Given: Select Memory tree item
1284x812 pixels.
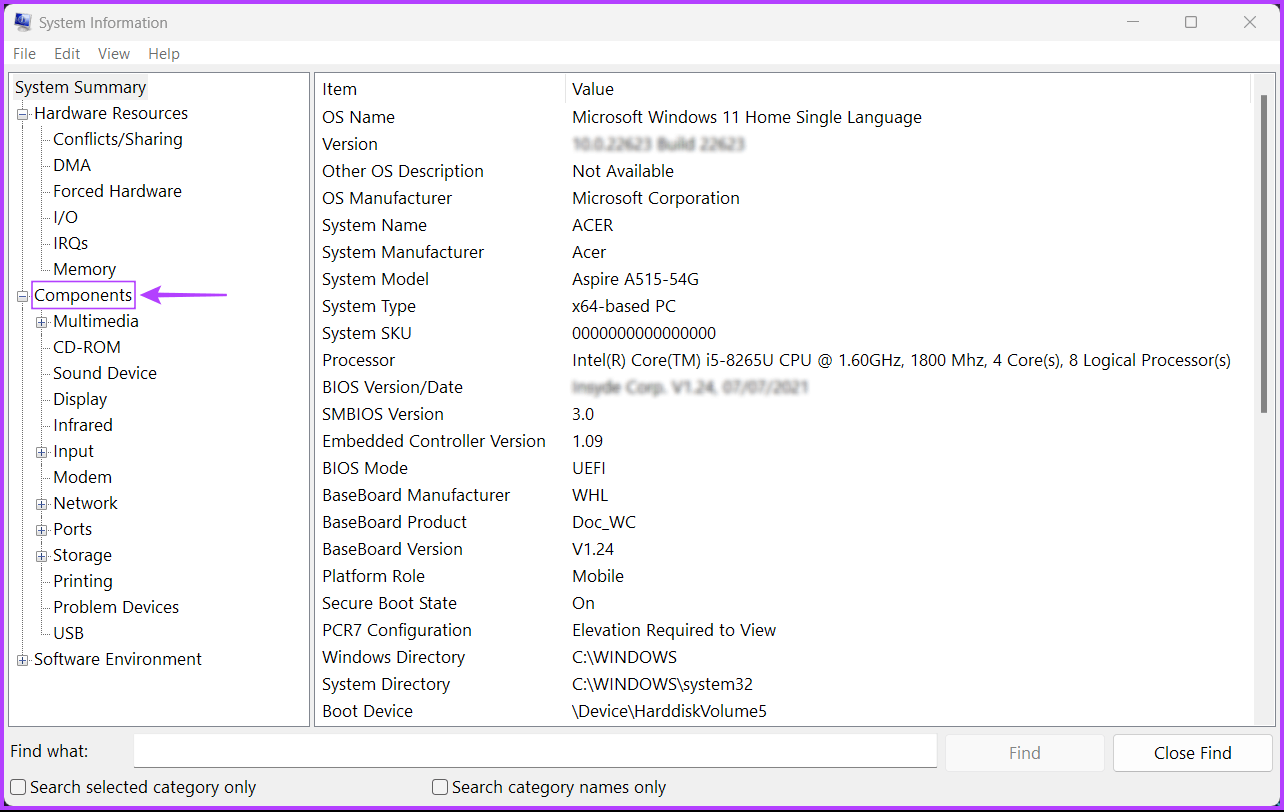Looking at the screenshot, I should (x=85, y=269).
